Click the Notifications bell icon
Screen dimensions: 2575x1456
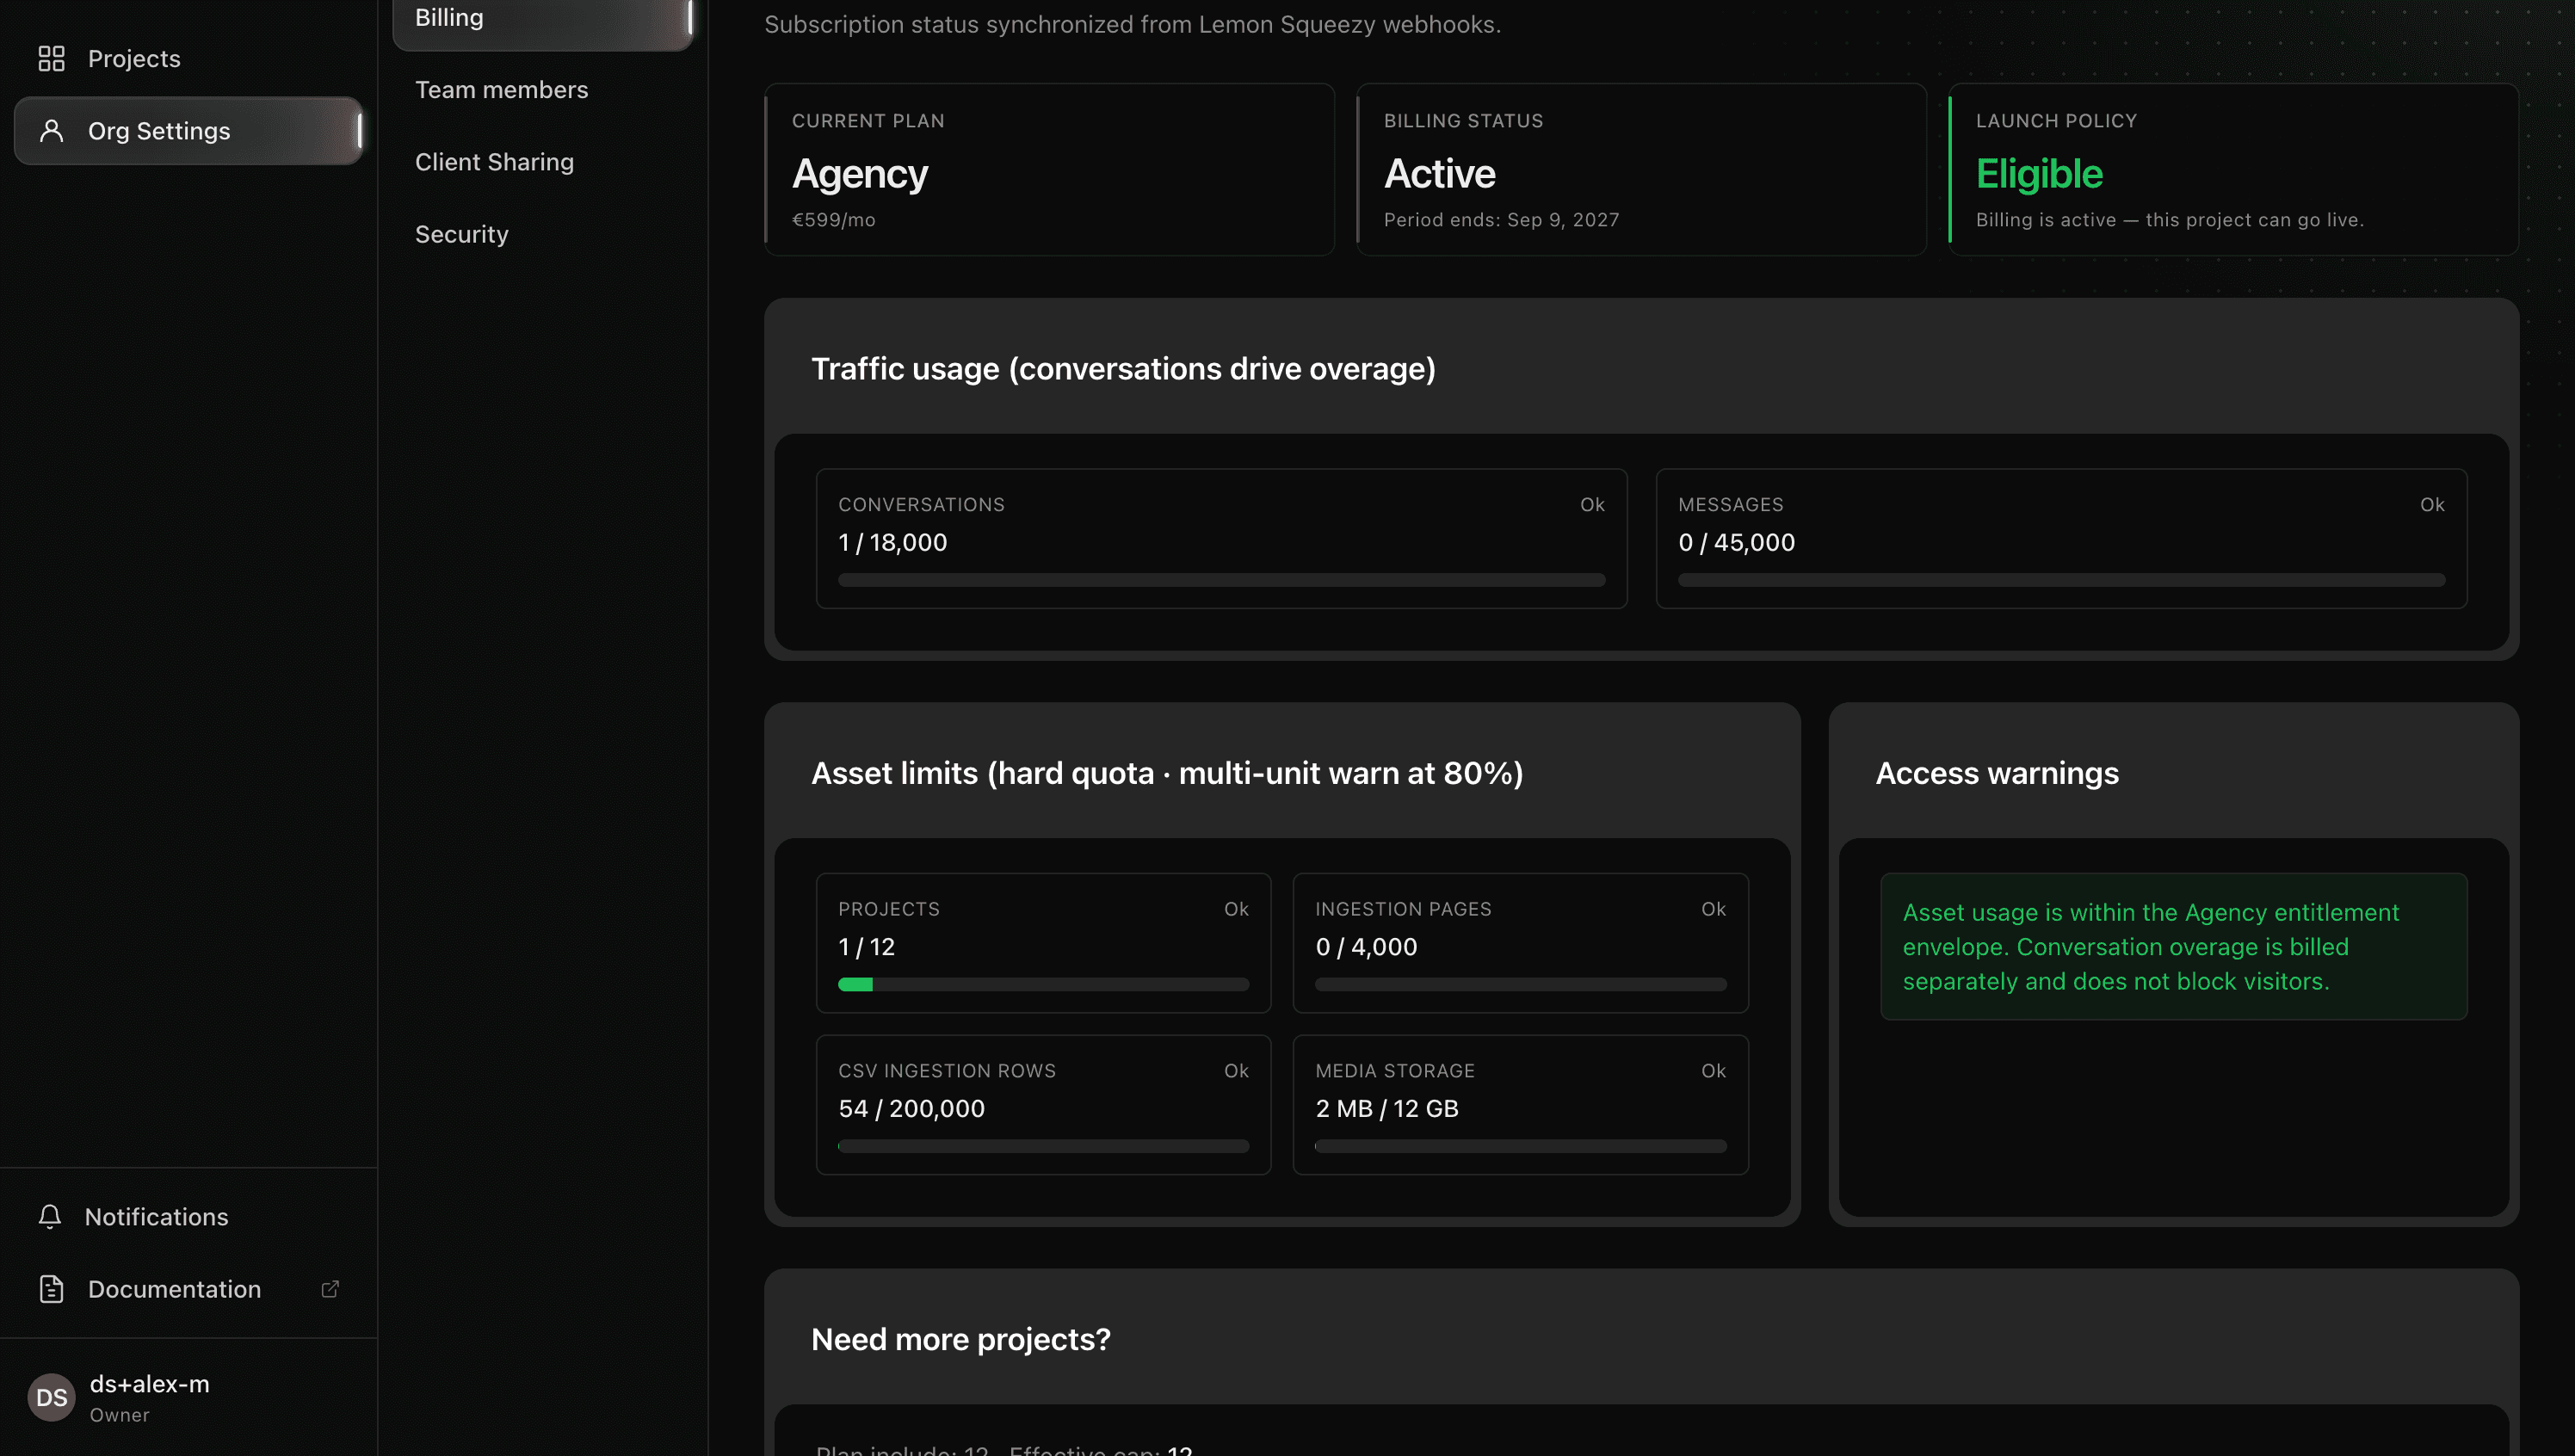pyautogui.click(x=50, y=1217)
